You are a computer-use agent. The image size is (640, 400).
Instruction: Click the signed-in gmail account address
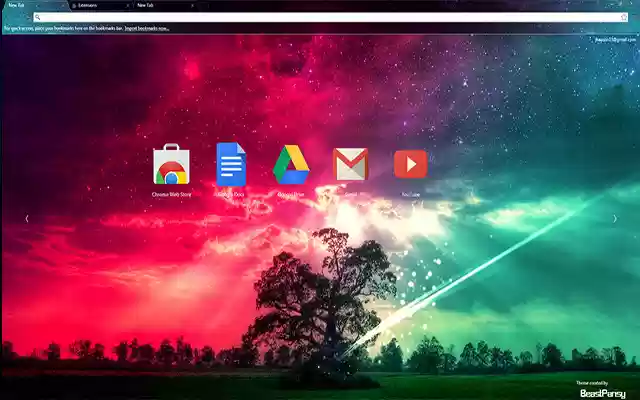(615, 40)
